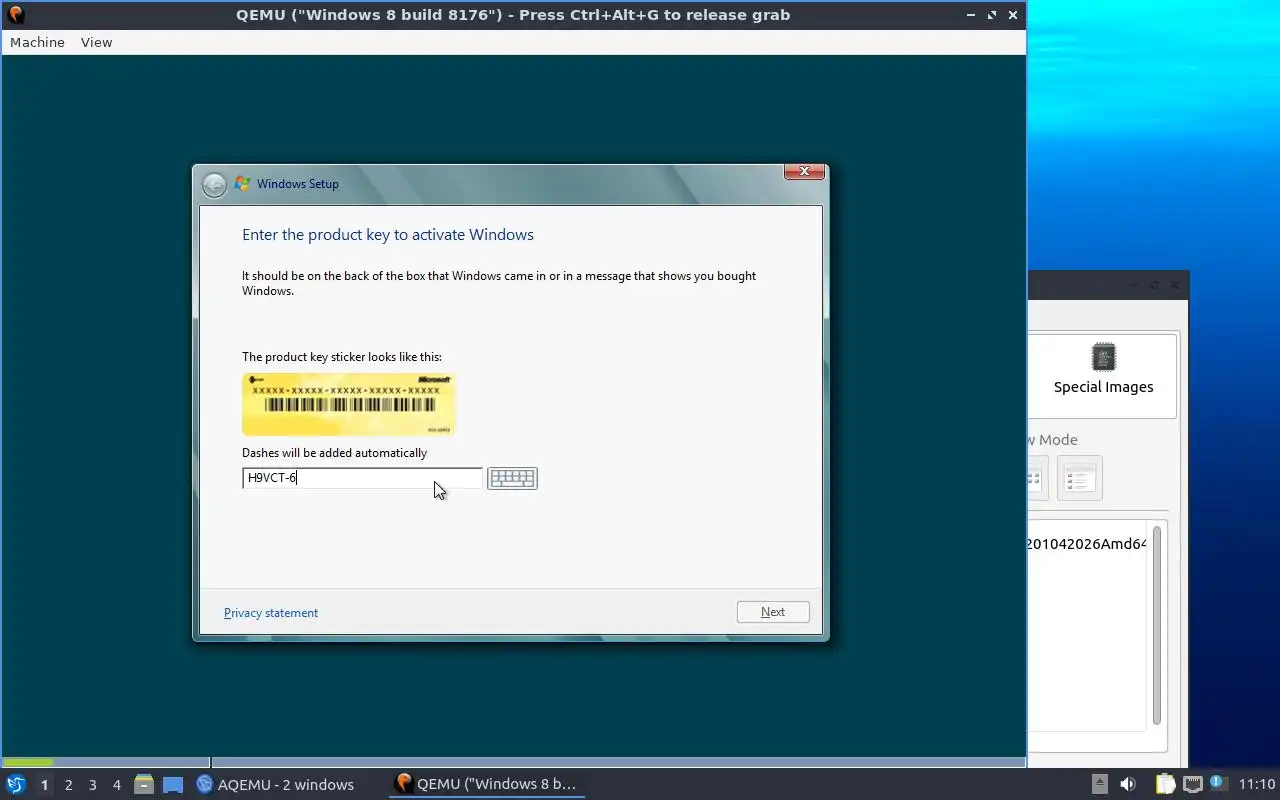Switch to workspace 4
Screen dimensions: 1280x800
click(116, 785)
